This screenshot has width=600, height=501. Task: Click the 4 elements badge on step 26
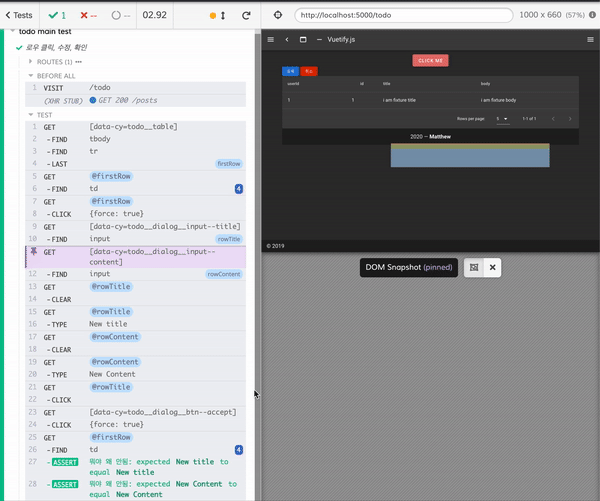(239, 450)
